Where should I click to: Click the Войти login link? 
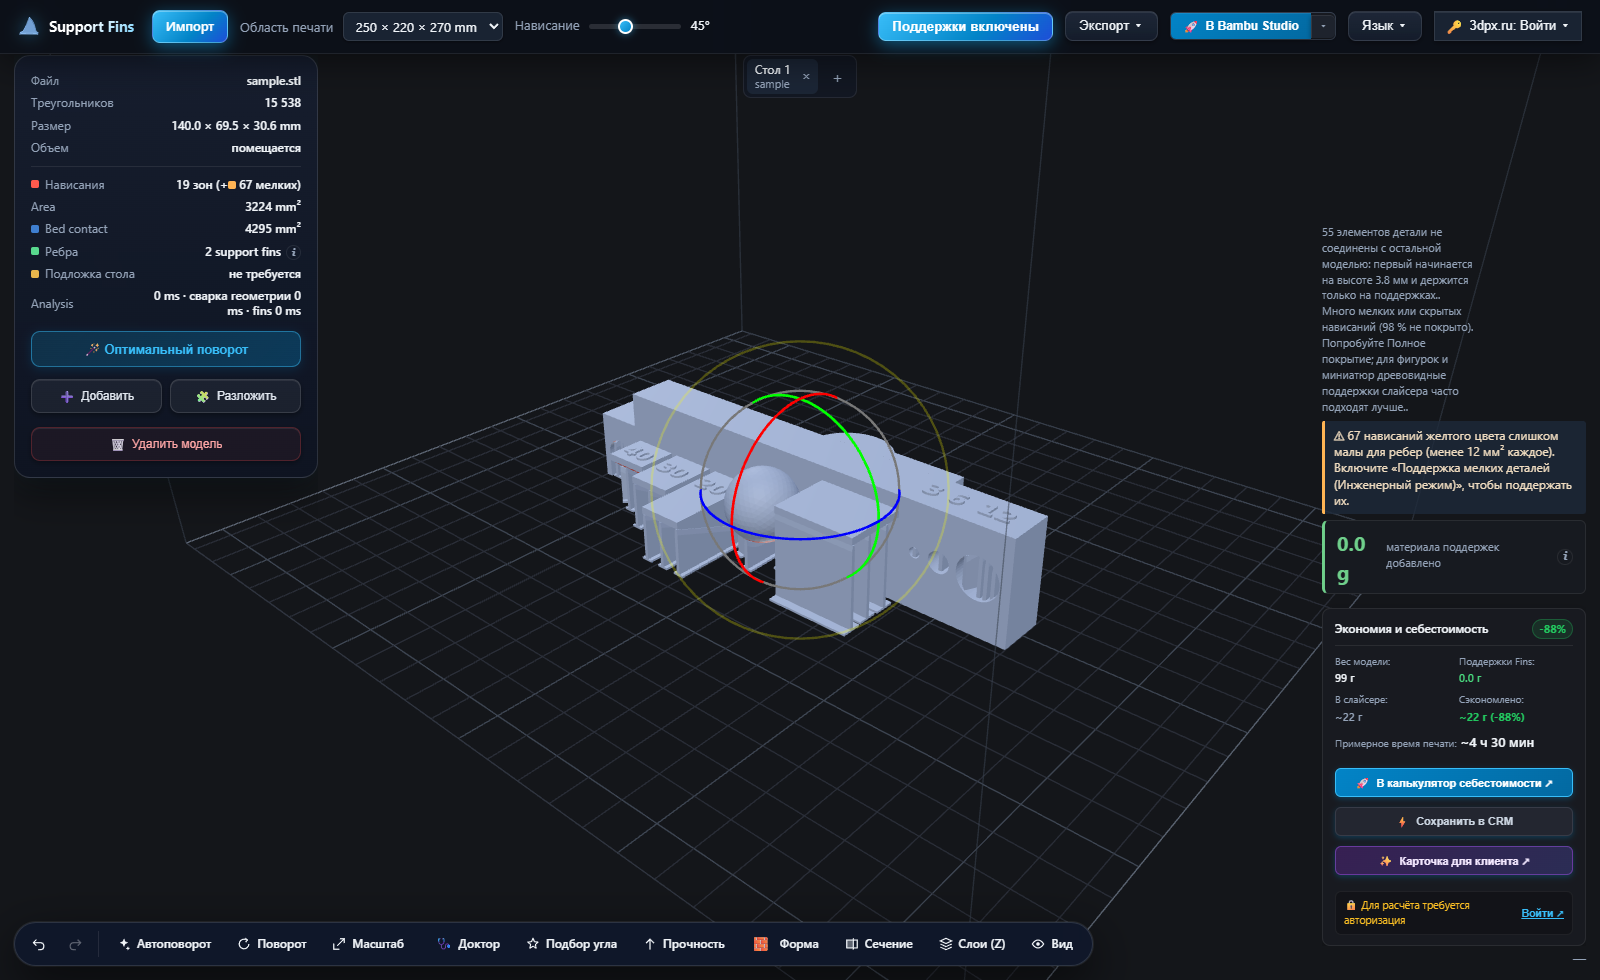1542,913
